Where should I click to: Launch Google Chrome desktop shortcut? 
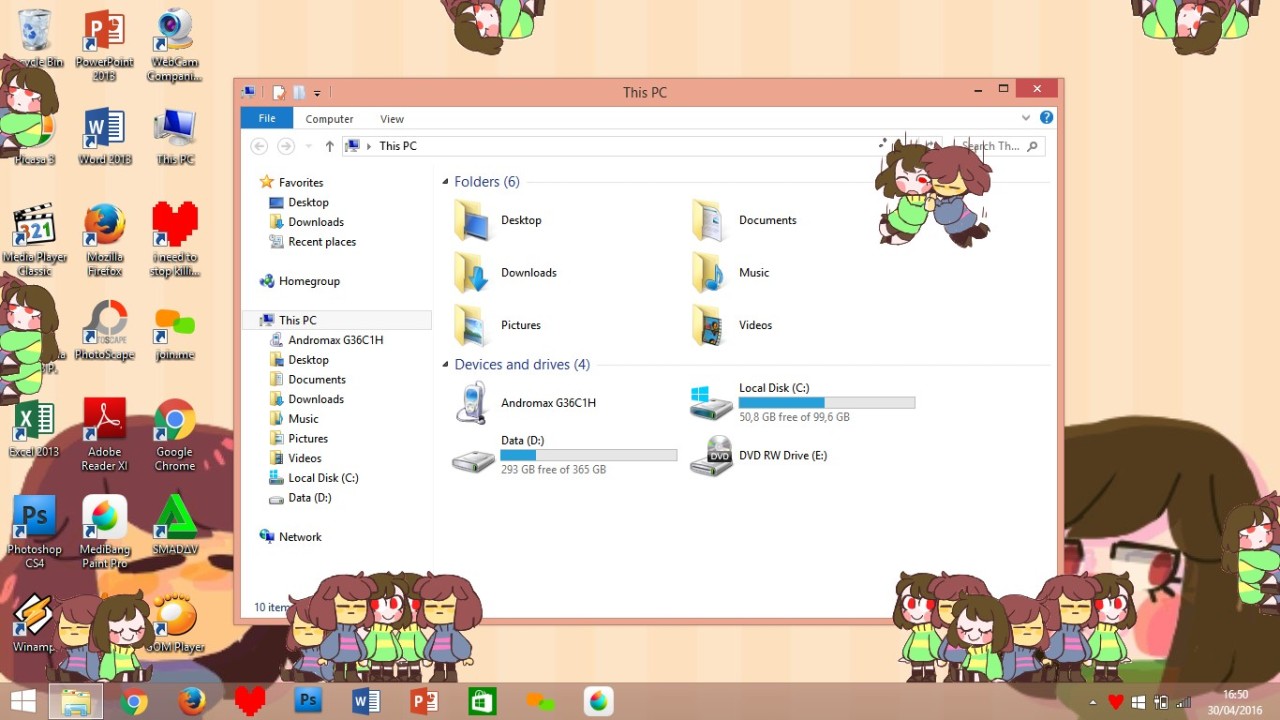point(175,435)
